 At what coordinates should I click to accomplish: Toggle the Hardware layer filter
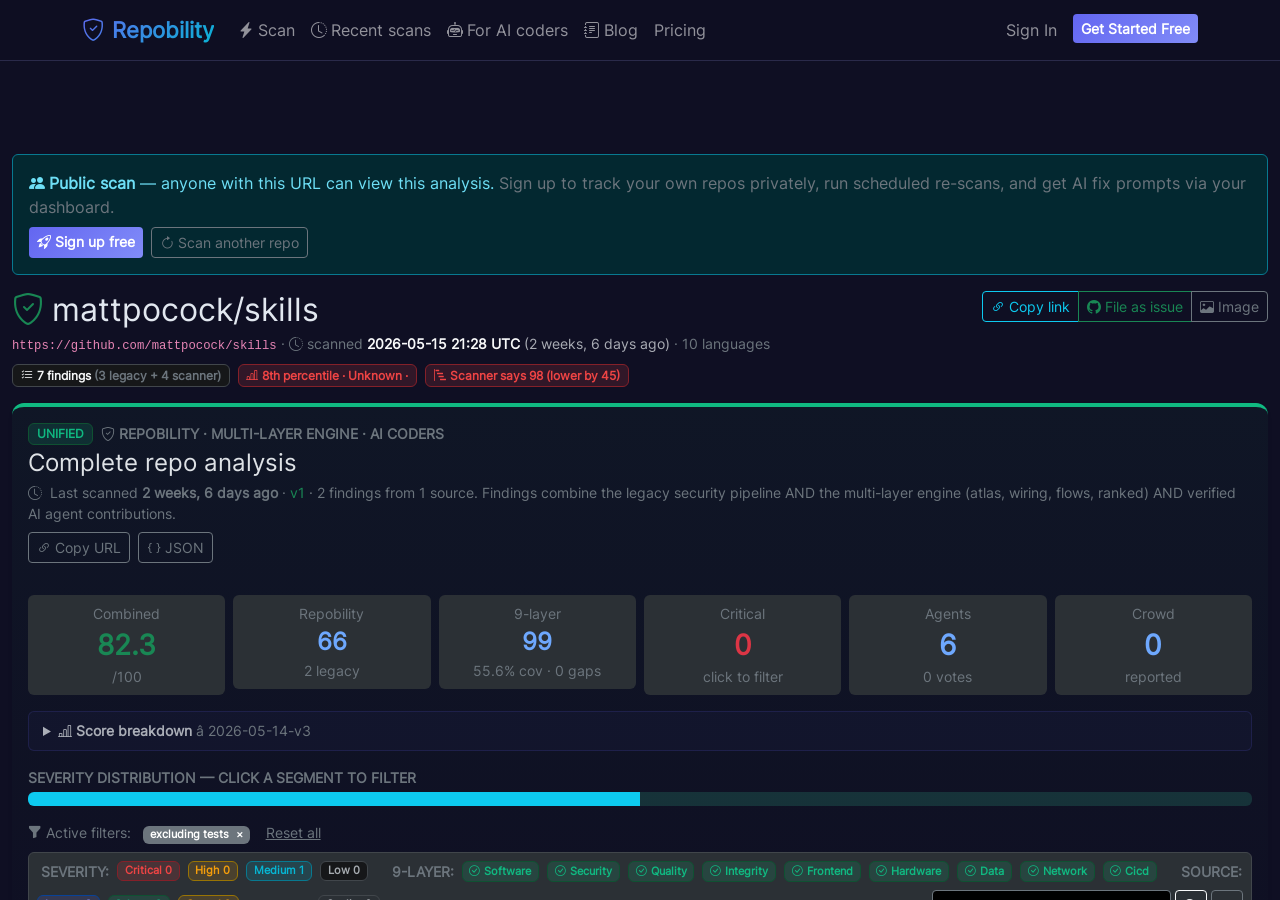pos(909,871)
